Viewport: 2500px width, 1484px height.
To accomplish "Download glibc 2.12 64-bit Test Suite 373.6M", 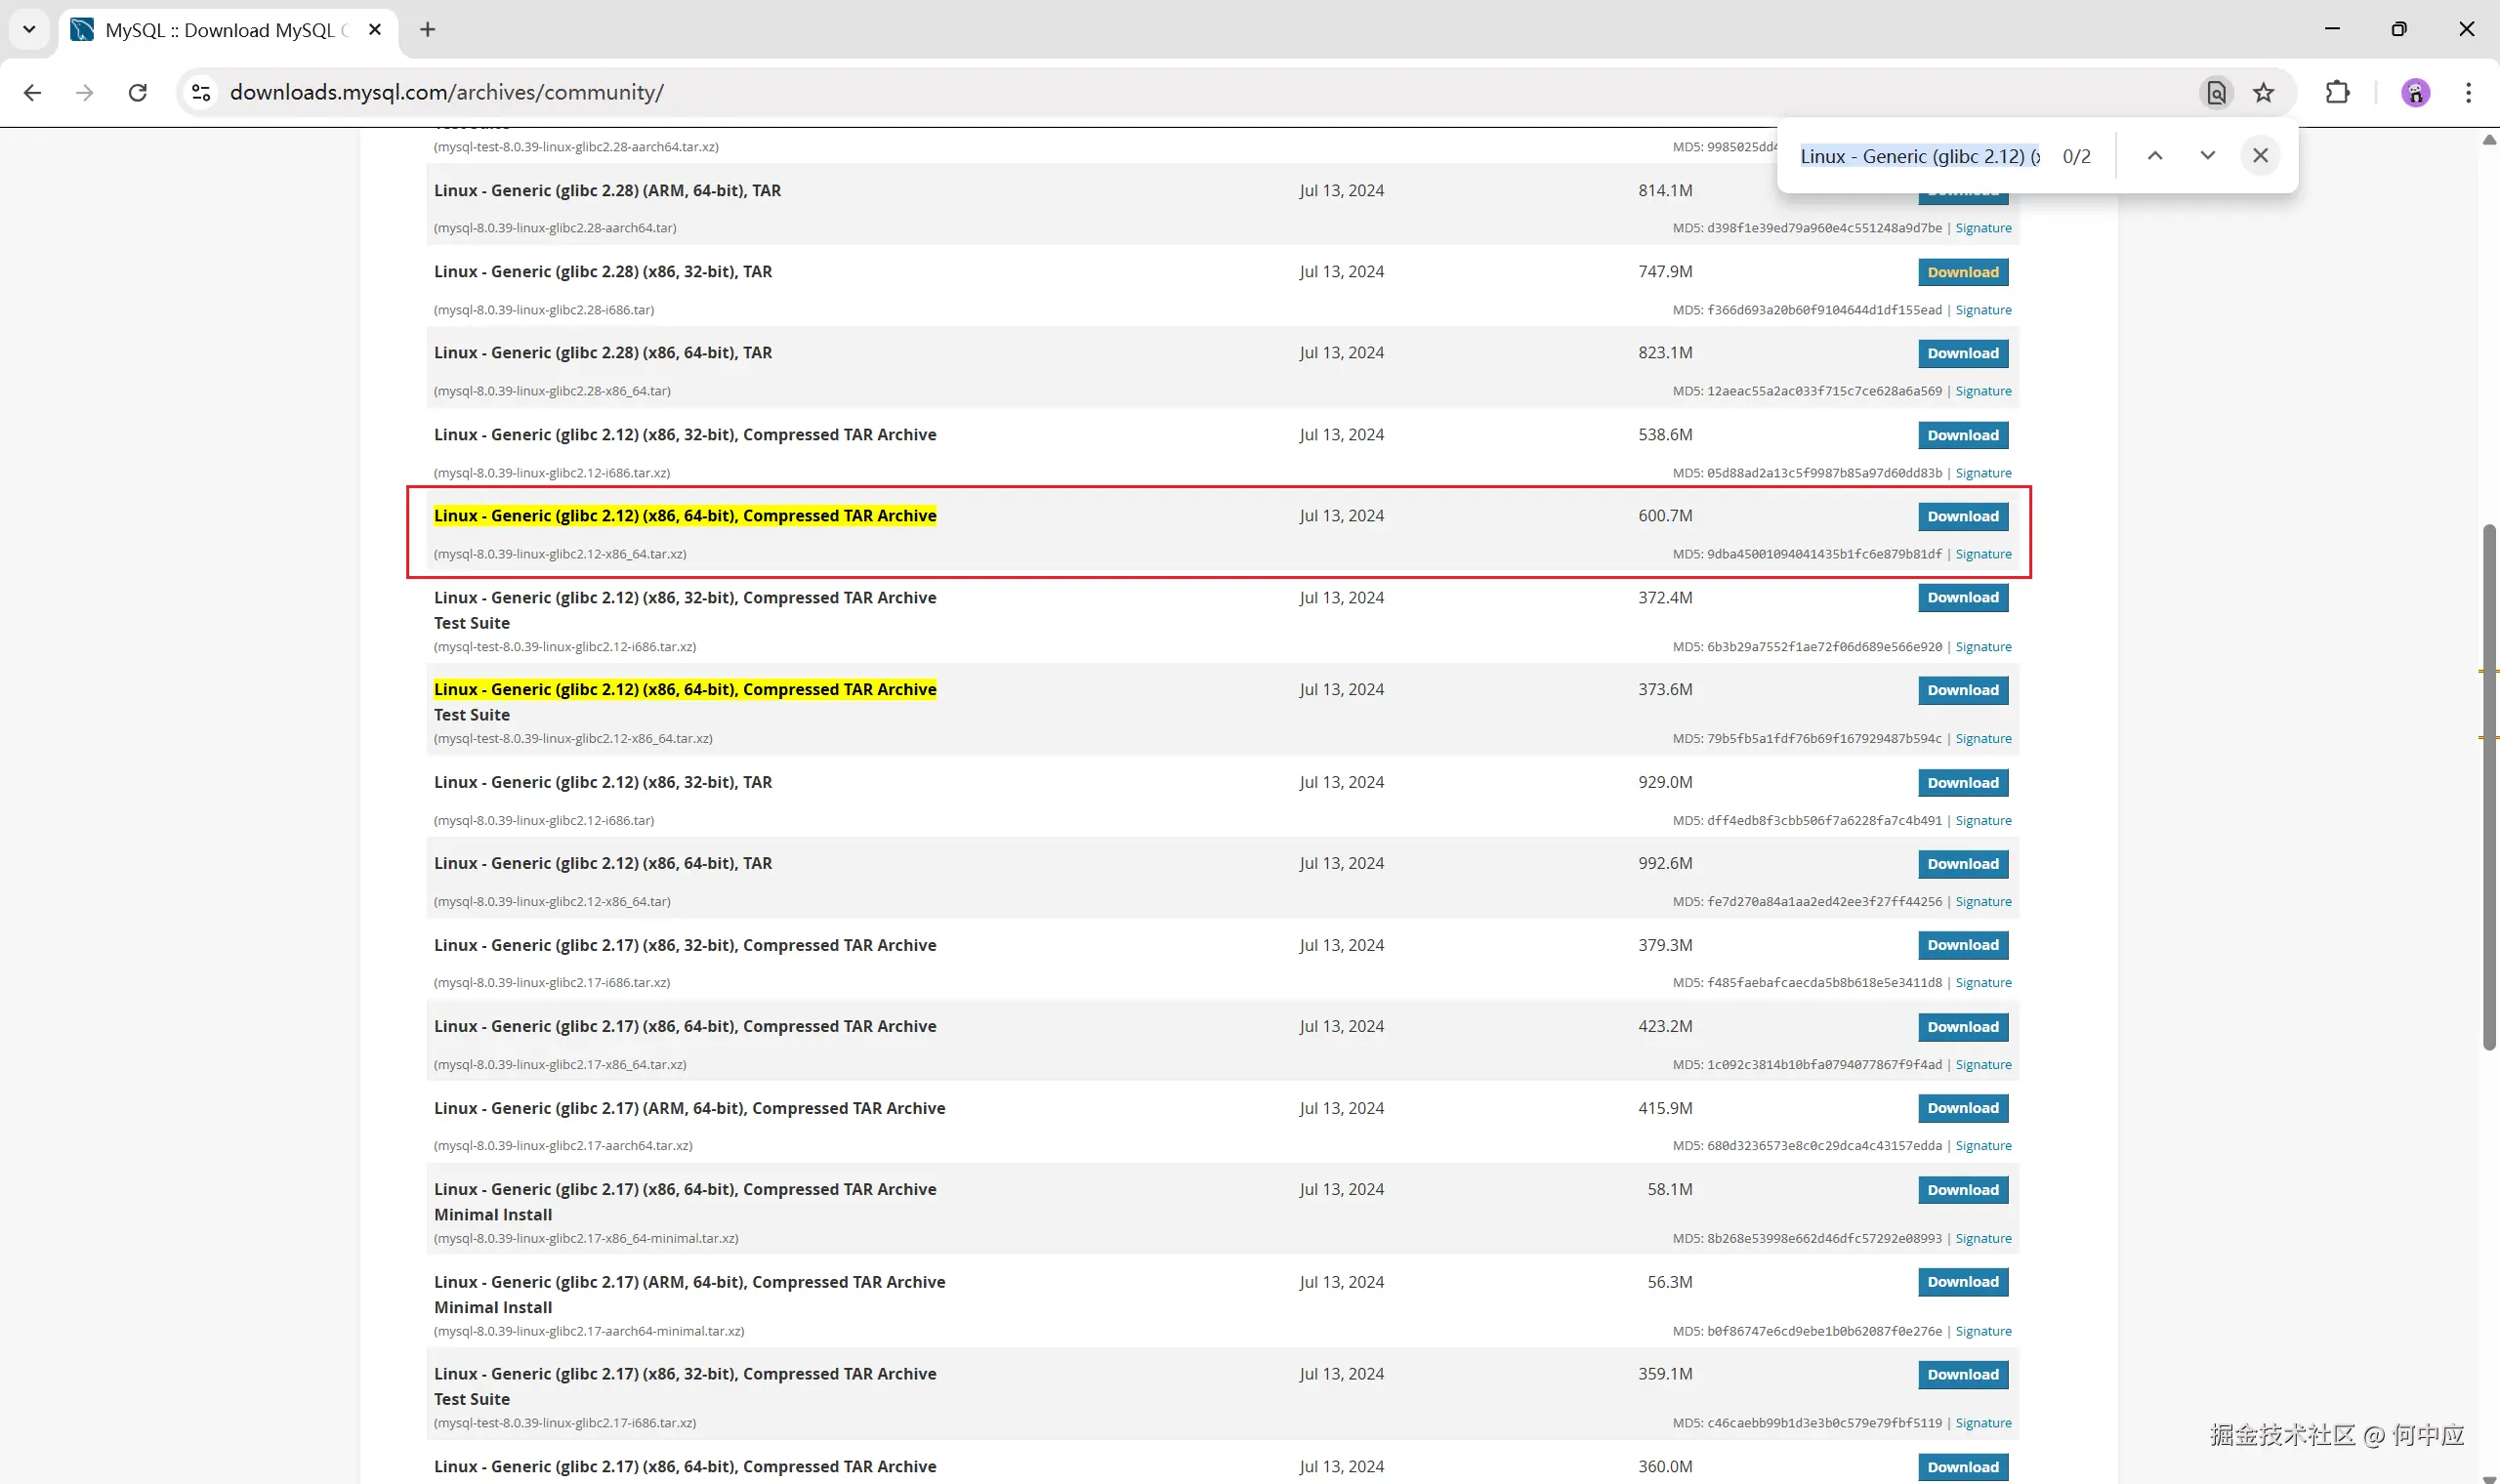I will tap(1962, 690).
